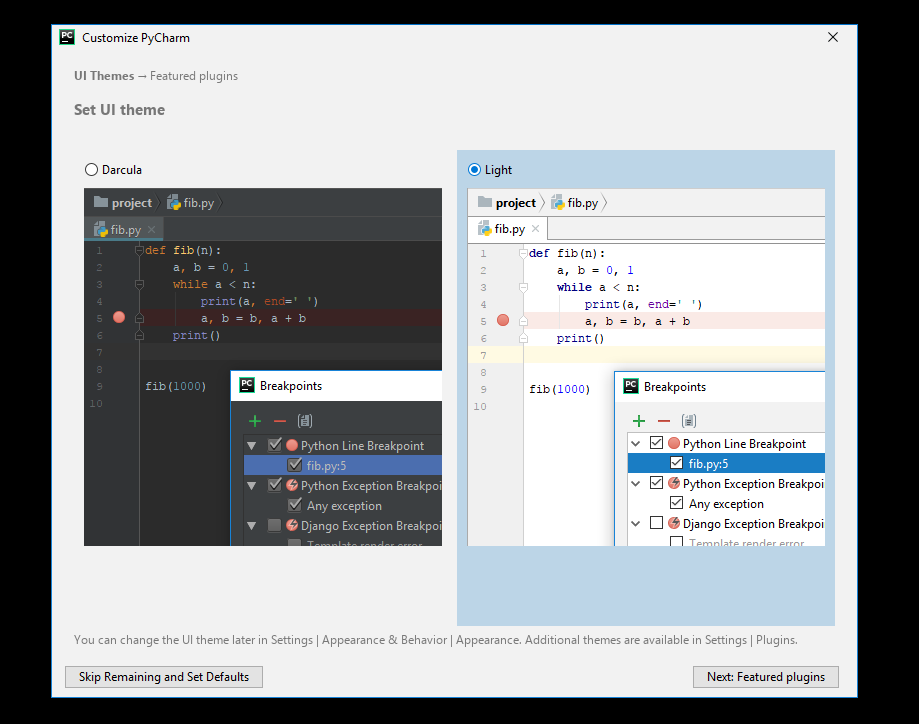This screenshot has width=919, height=724.
Task: Click green add breakpoint plus, Light preview
Action: 639,421
